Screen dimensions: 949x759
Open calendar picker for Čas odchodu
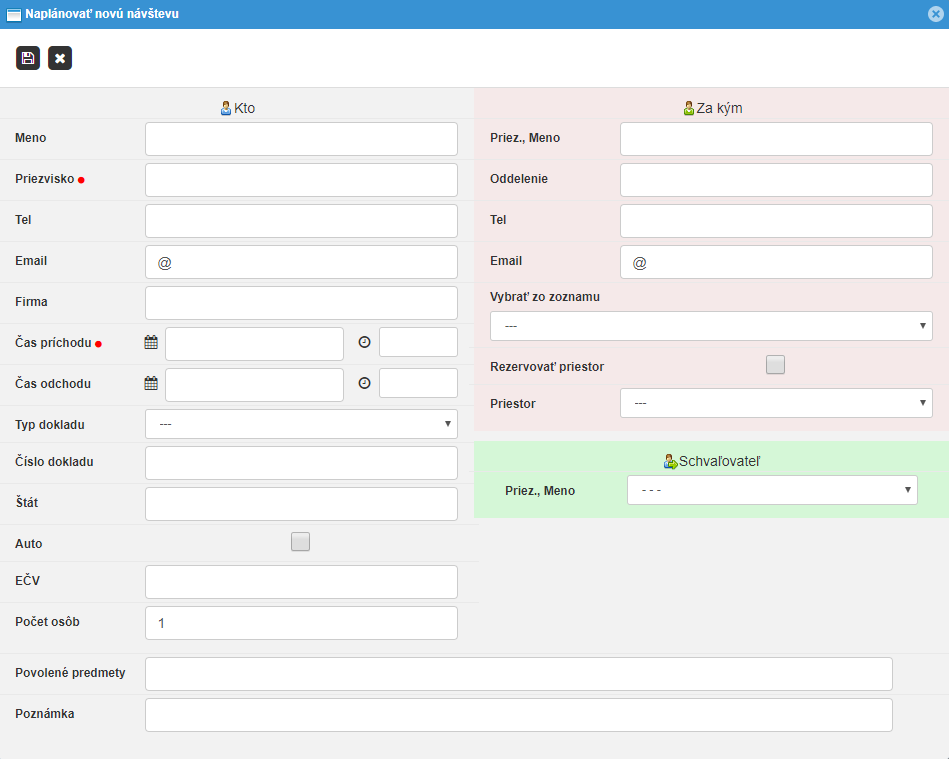pos(151,383)
